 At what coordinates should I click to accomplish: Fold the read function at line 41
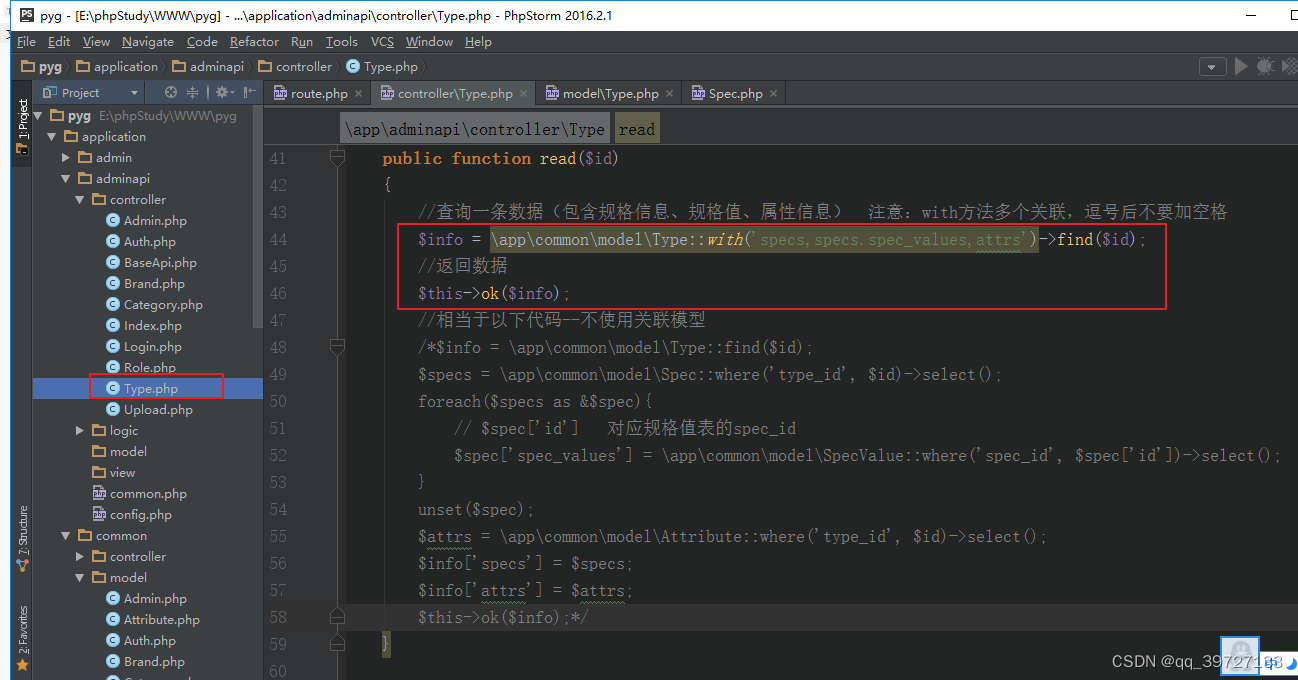pyautogui.click(x=337, y=158)
